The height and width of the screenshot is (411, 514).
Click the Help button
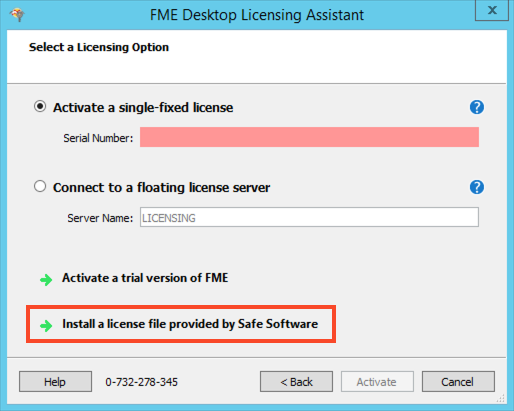[55, 382]
